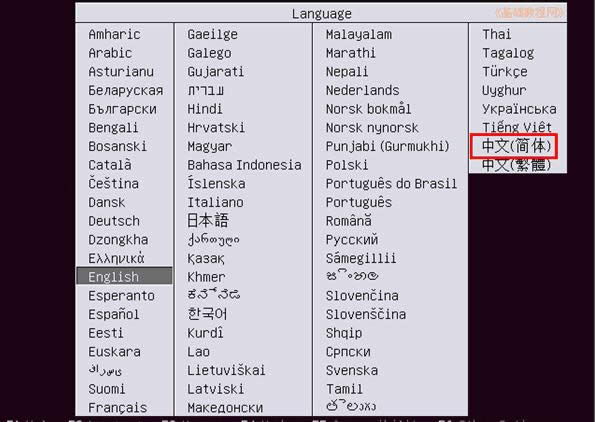Select Lietuviškai
The image size is (595, 422).
tap(226, 370)
